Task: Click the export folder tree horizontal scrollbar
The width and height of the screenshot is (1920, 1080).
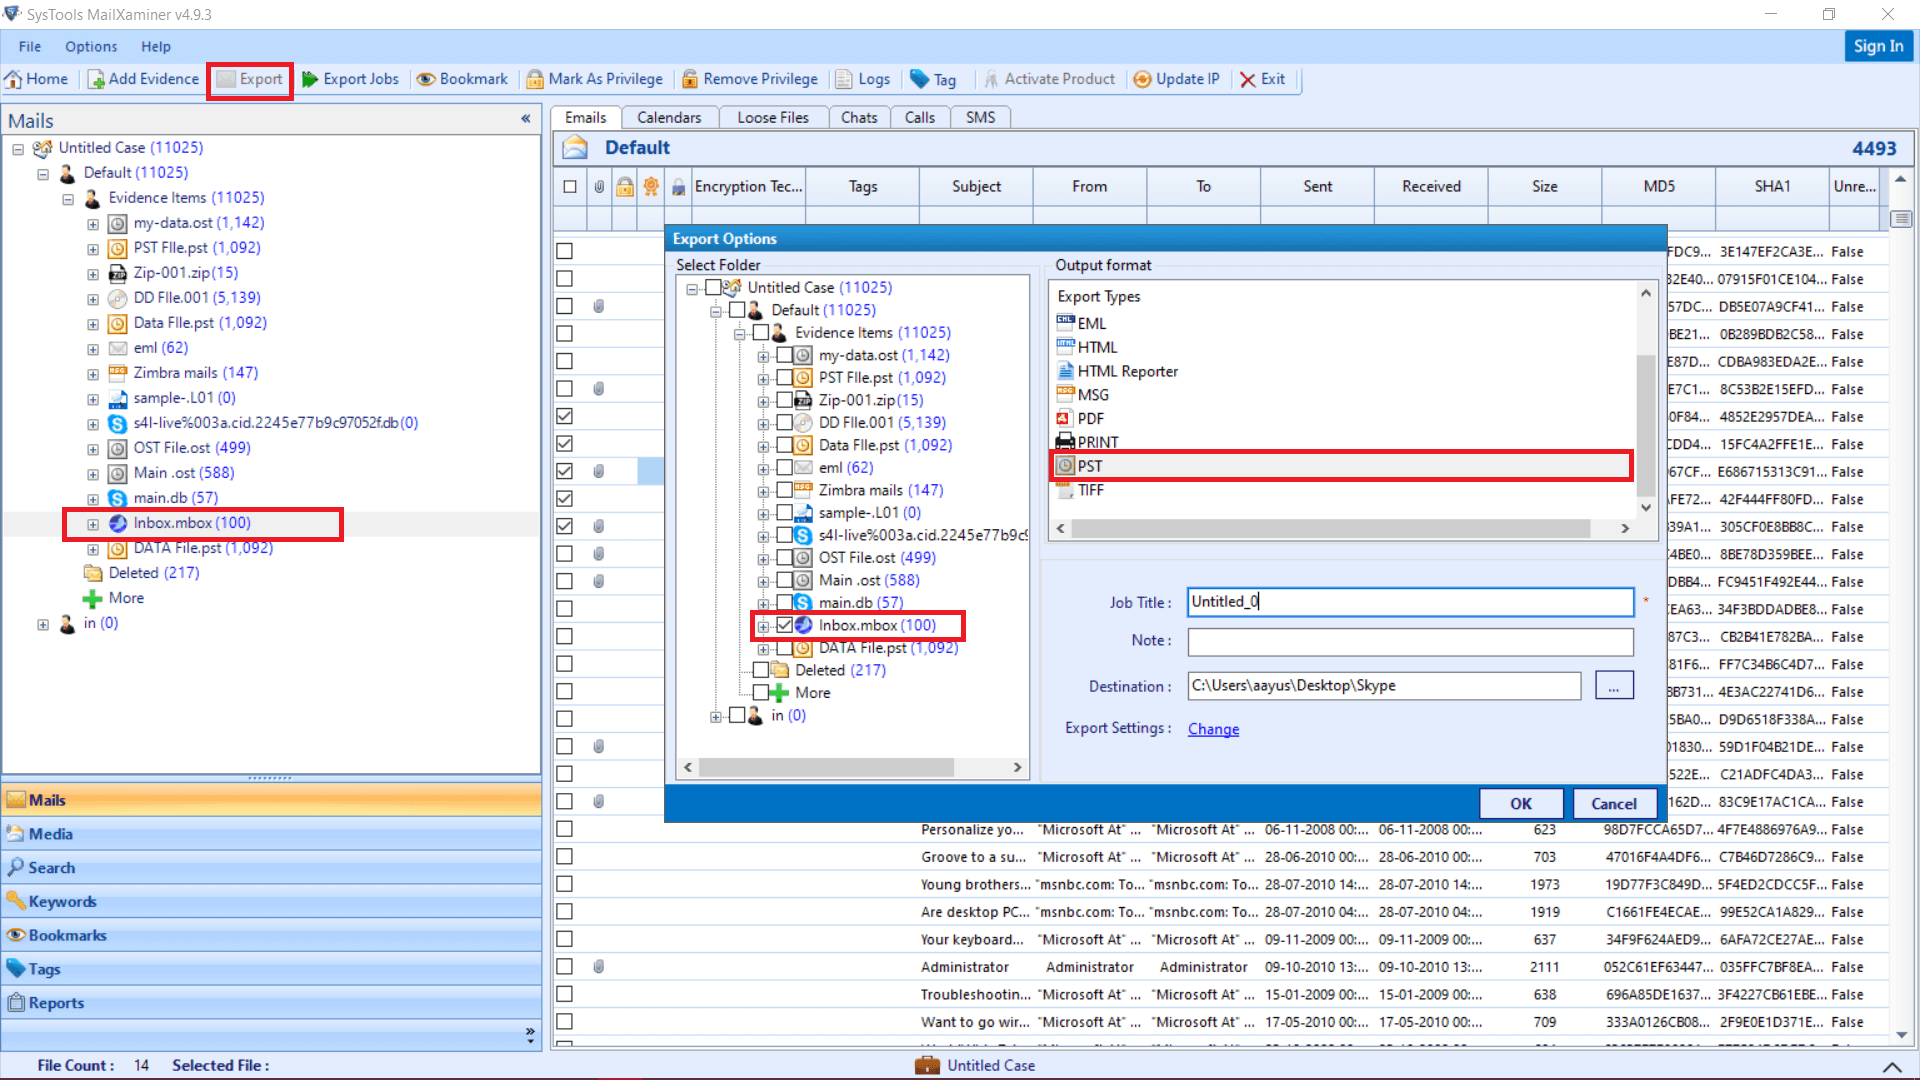Action: 825,767
